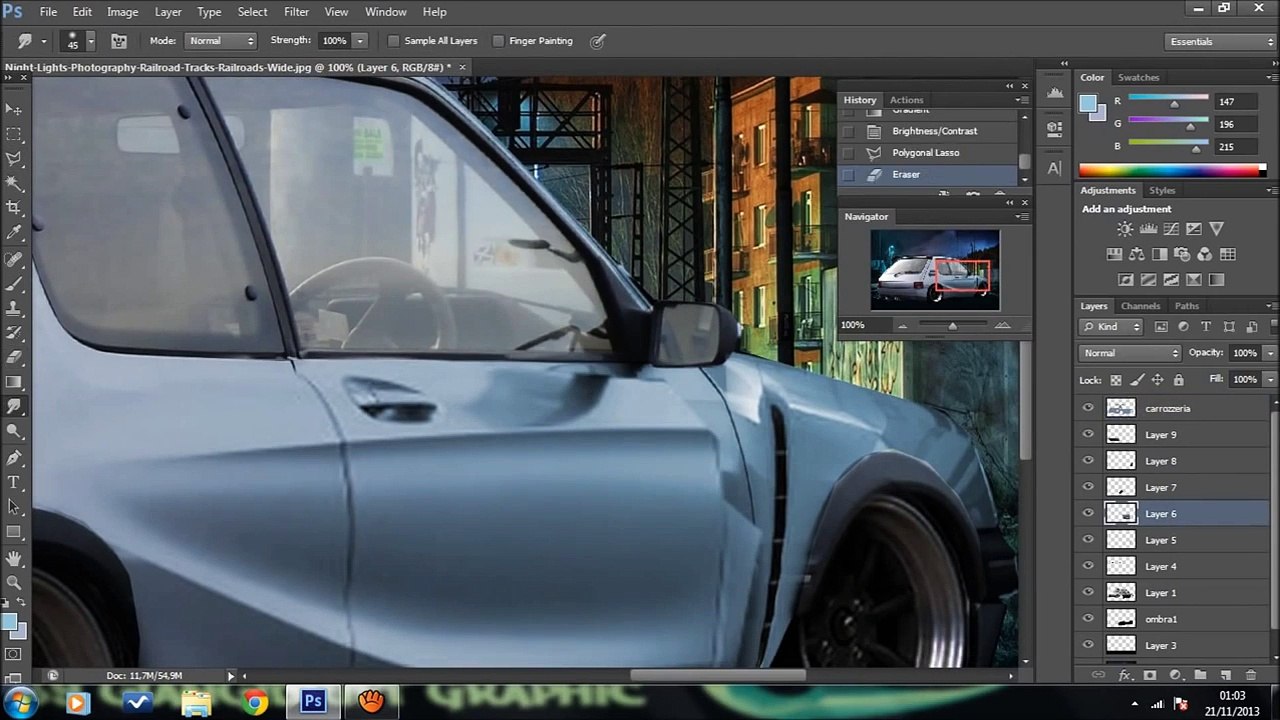Select the Polygonal Lasso tool in toolbox
1280x720 pixels.
(14, 159)
